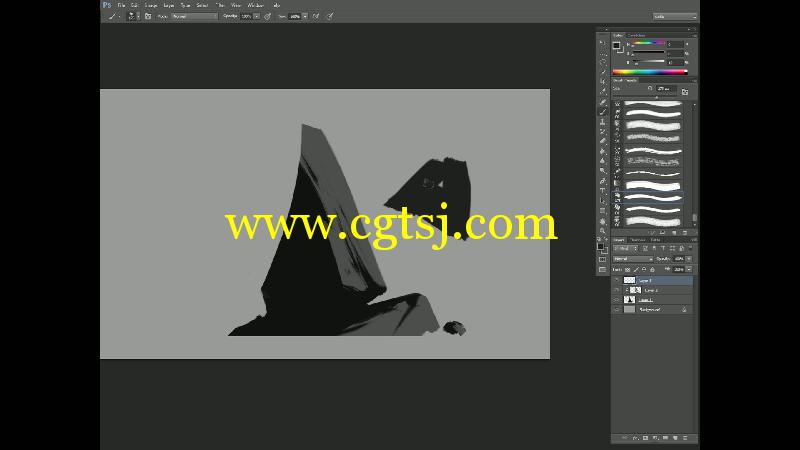Screen dimensions: 800x450
Task: Select the Magic Wand tool
Action: (603, 72)
